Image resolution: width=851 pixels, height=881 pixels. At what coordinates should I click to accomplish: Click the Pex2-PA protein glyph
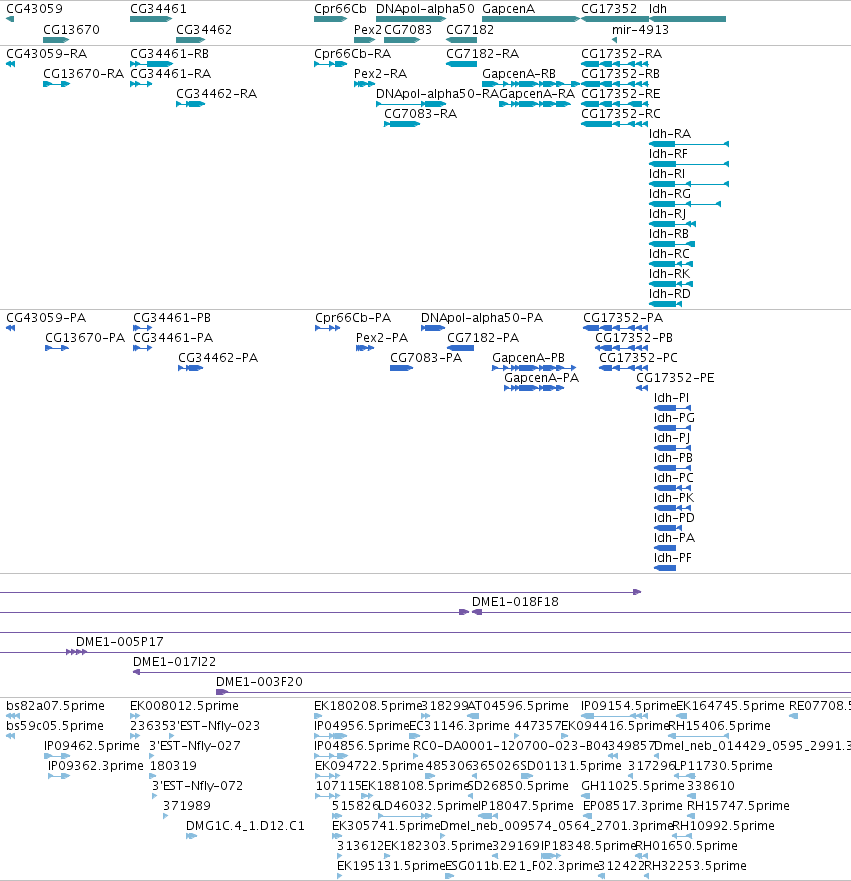[365, 348]
